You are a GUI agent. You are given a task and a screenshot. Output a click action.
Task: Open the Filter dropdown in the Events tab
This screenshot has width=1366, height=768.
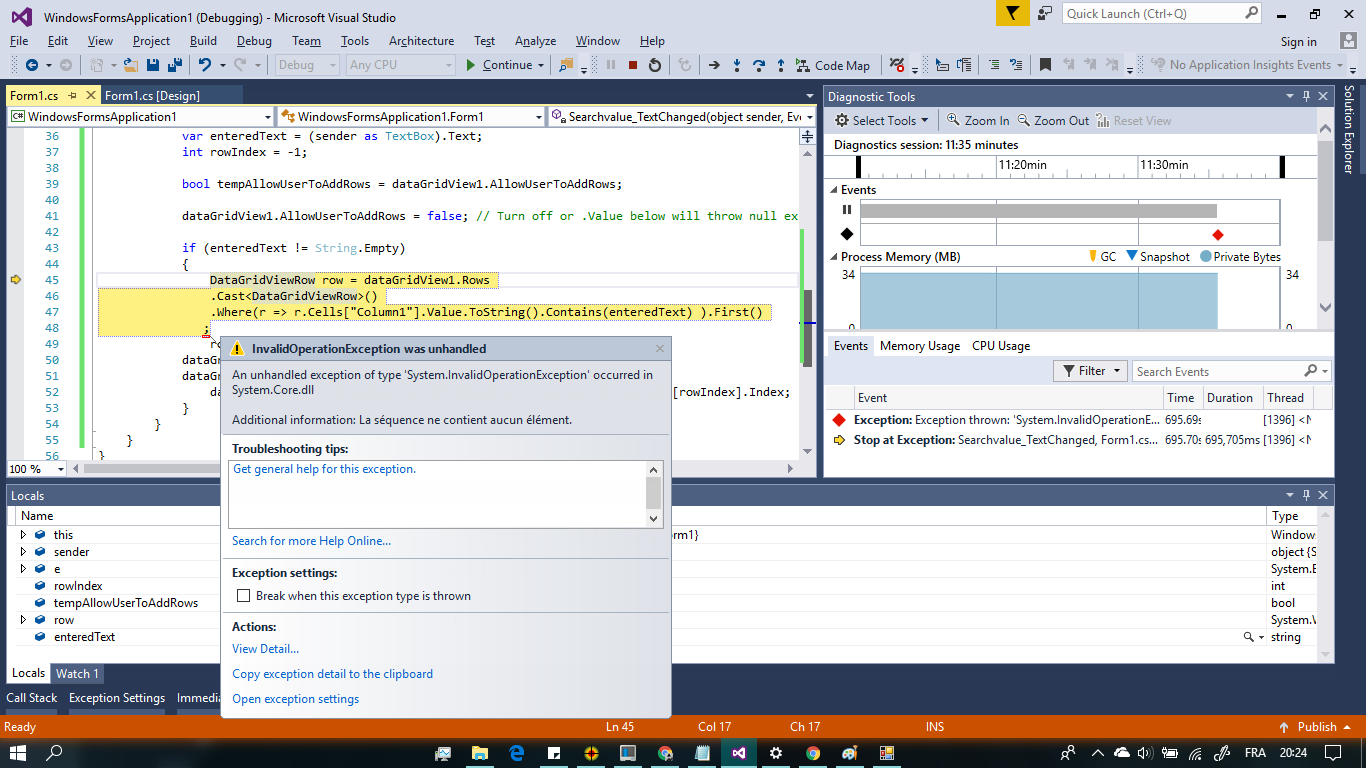[1091, 371]
